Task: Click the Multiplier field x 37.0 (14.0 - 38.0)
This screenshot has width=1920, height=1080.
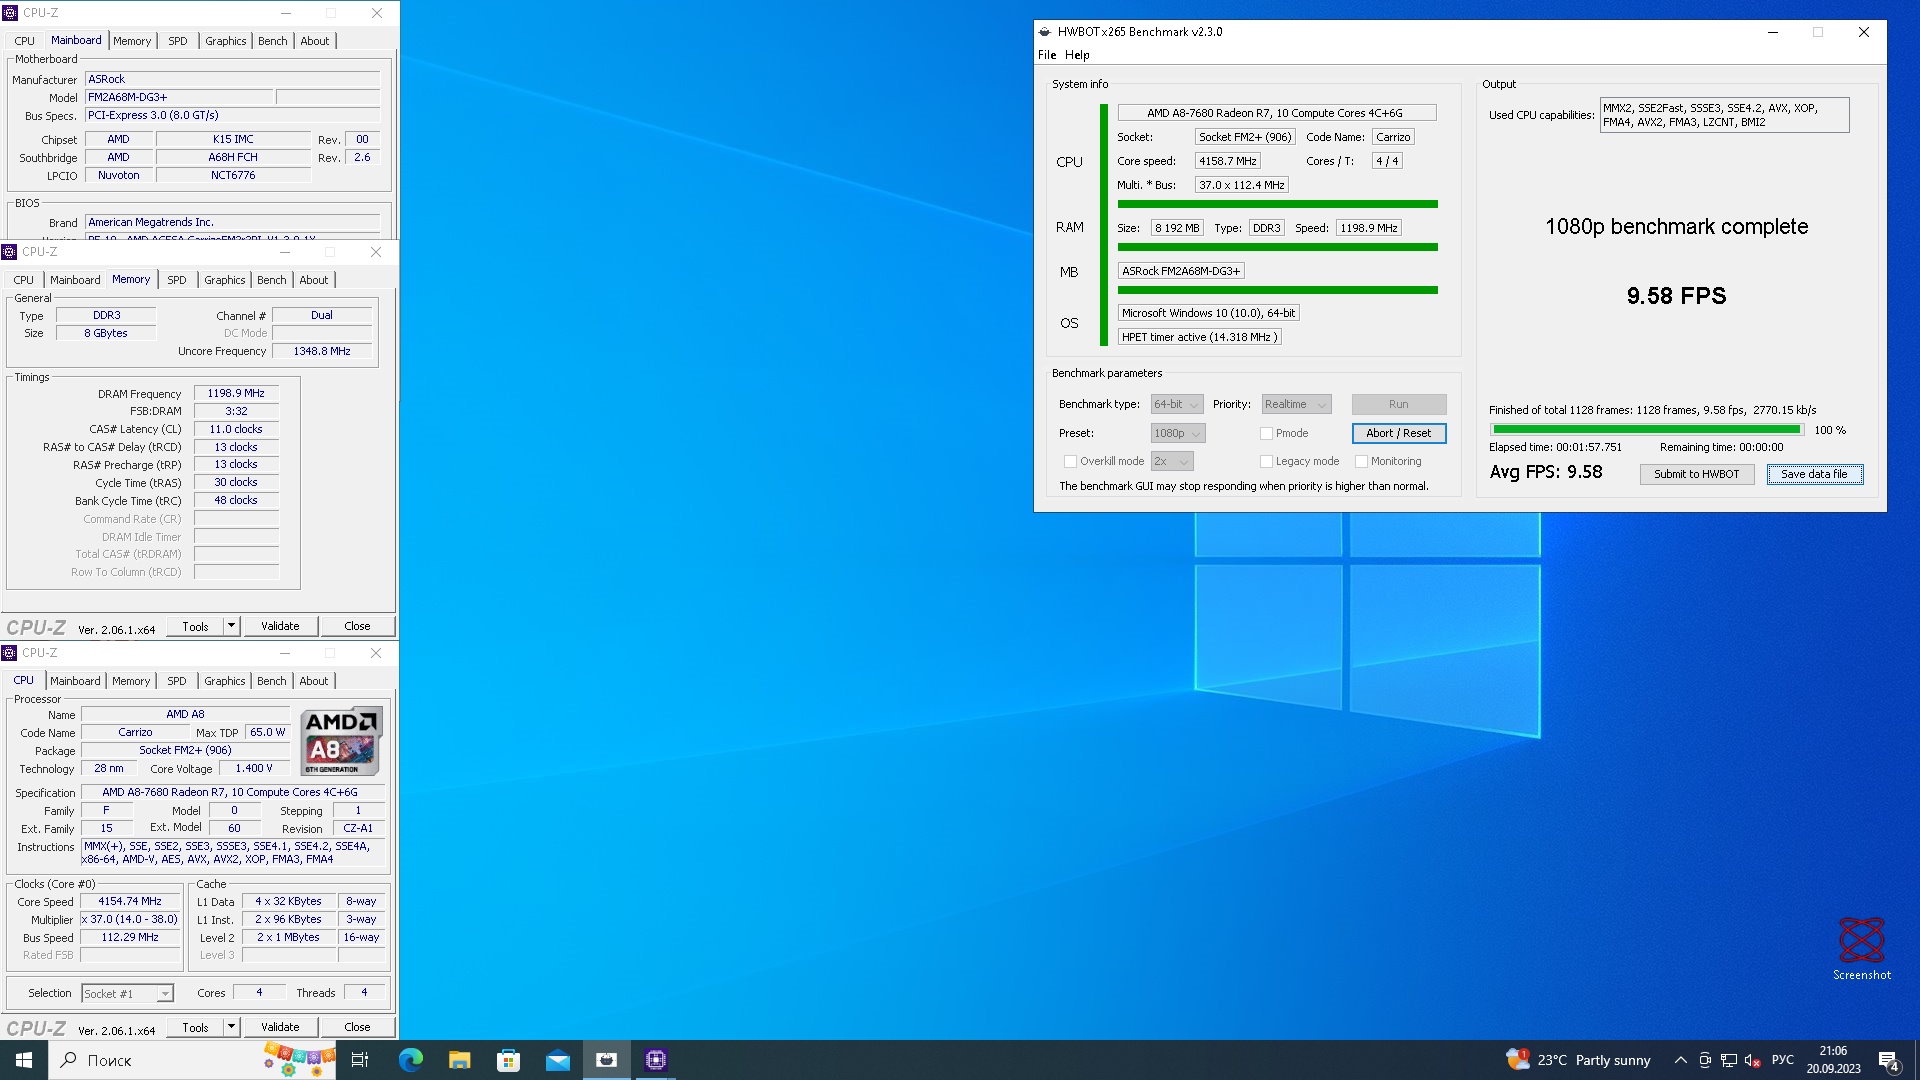Action: tap(130, 920)
